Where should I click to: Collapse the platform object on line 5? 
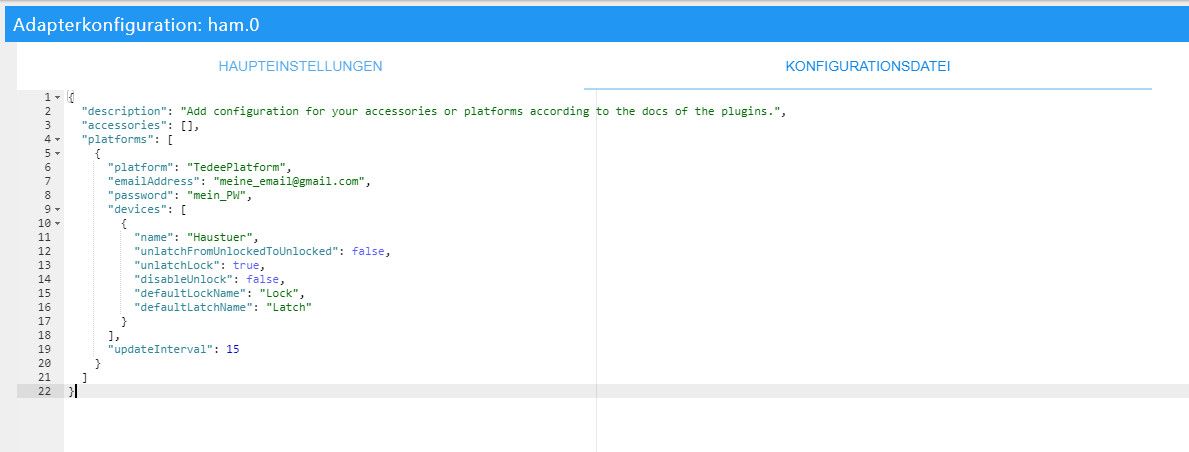click(58, 153)
